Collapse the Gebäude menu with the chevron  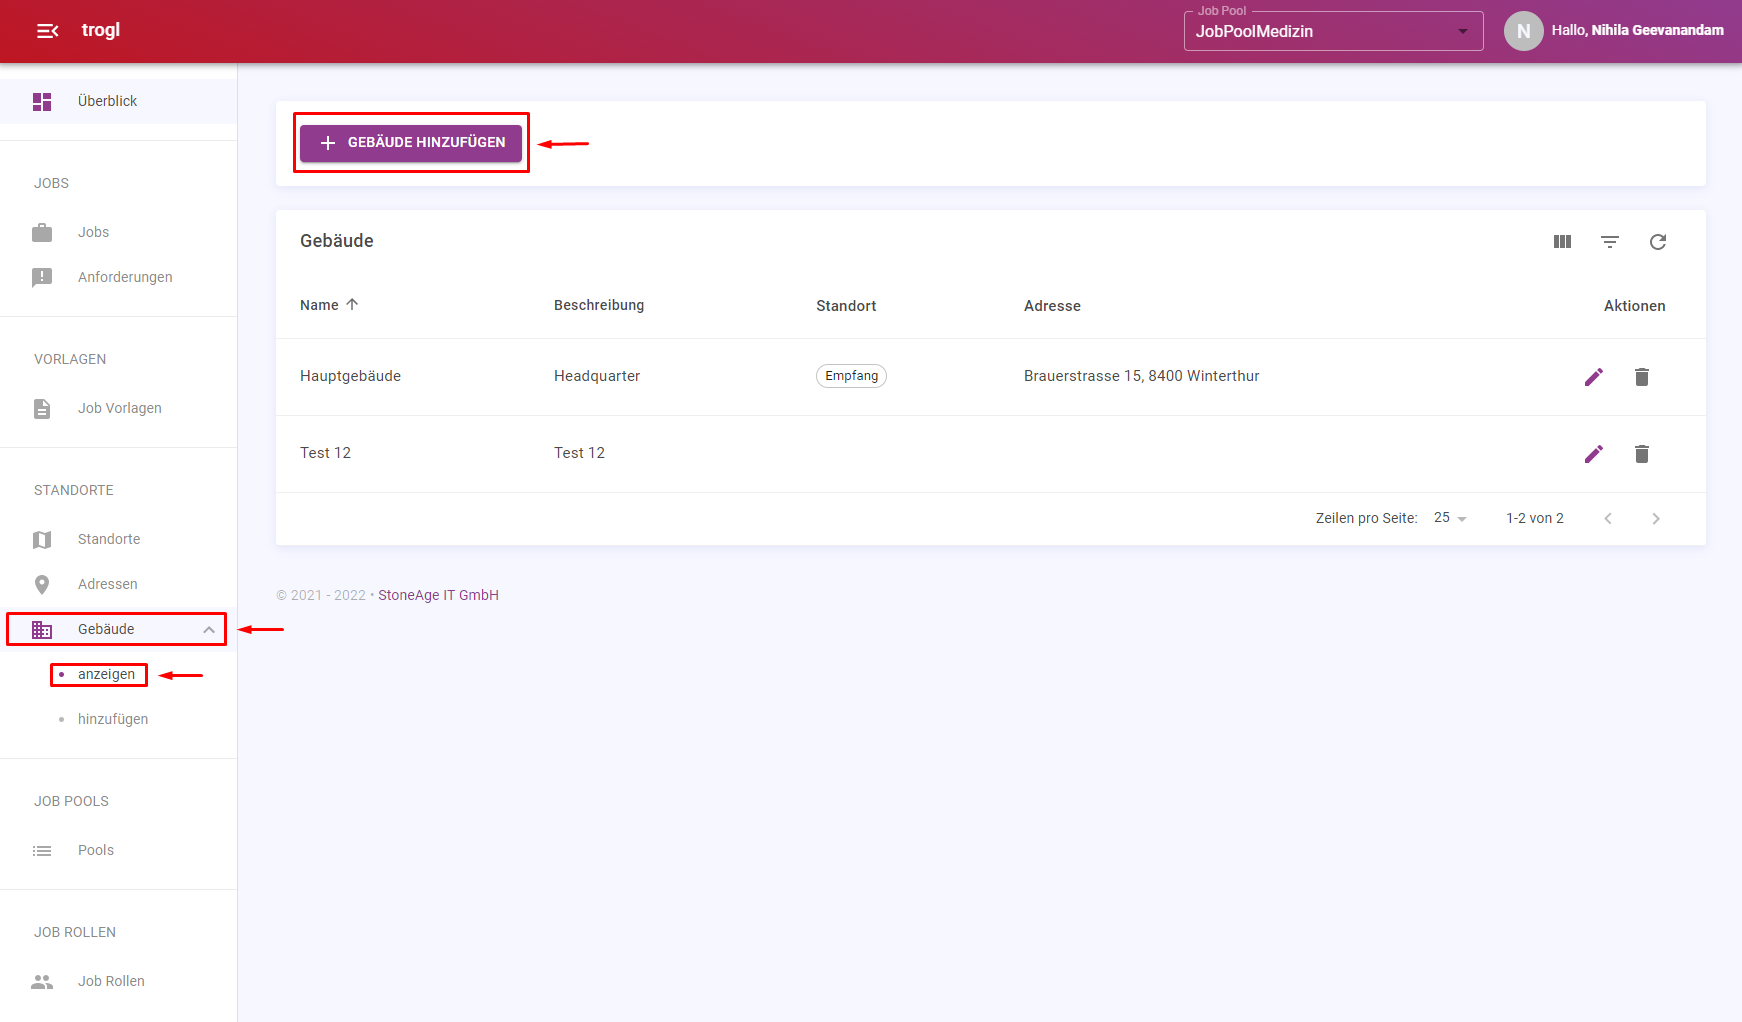pos(209,629)
